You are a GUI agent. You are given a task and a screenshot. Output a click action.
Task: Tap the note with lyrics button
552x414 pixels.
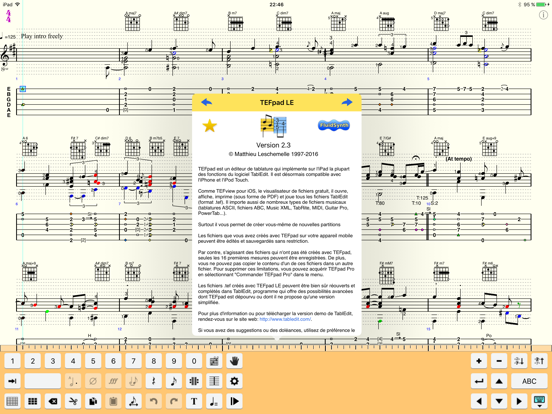coord(214,401)
